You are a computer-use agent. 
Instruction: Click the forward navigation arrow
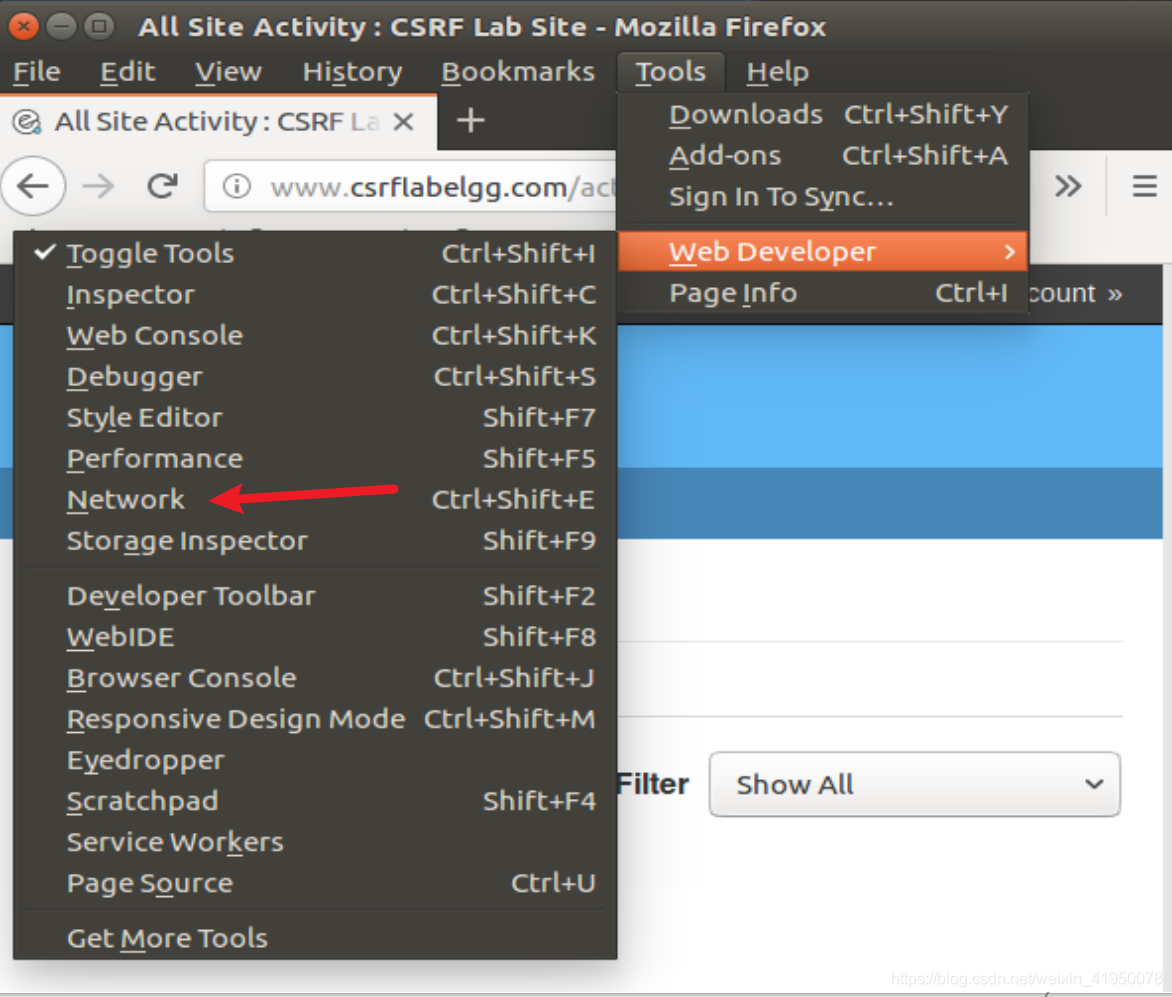[98, 186]
